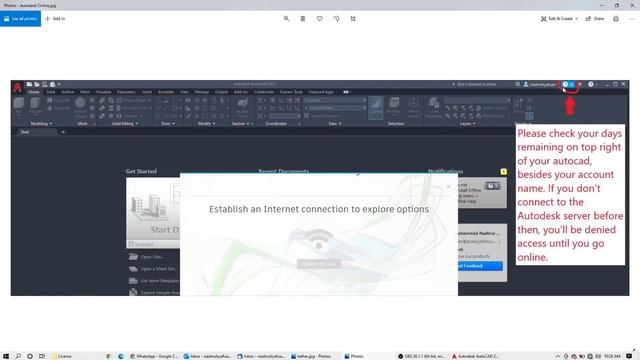This screenshot has width=640, height=360.
Task: Switch to Autodesk AutoCAD taskbar window
Action: [476, 356]
